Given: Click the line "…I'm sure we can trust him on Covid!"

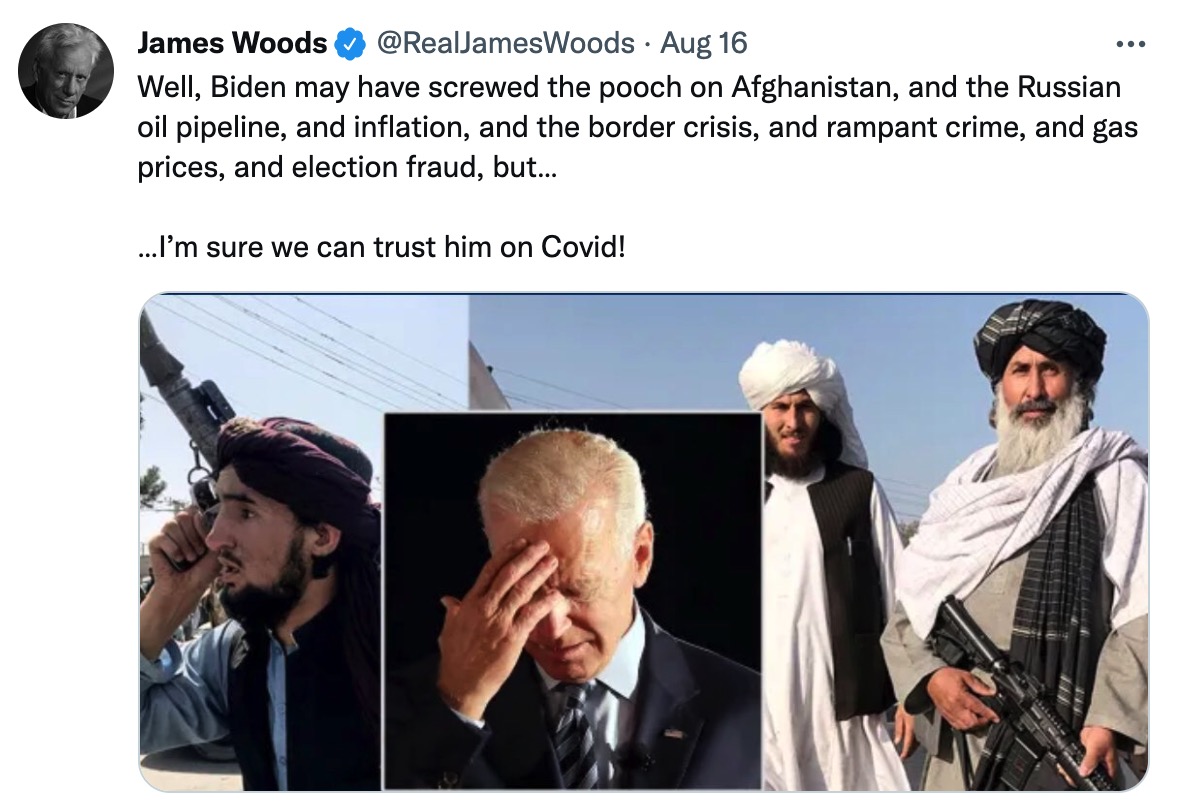Looking at the screenshot, I should pos(382,246).
